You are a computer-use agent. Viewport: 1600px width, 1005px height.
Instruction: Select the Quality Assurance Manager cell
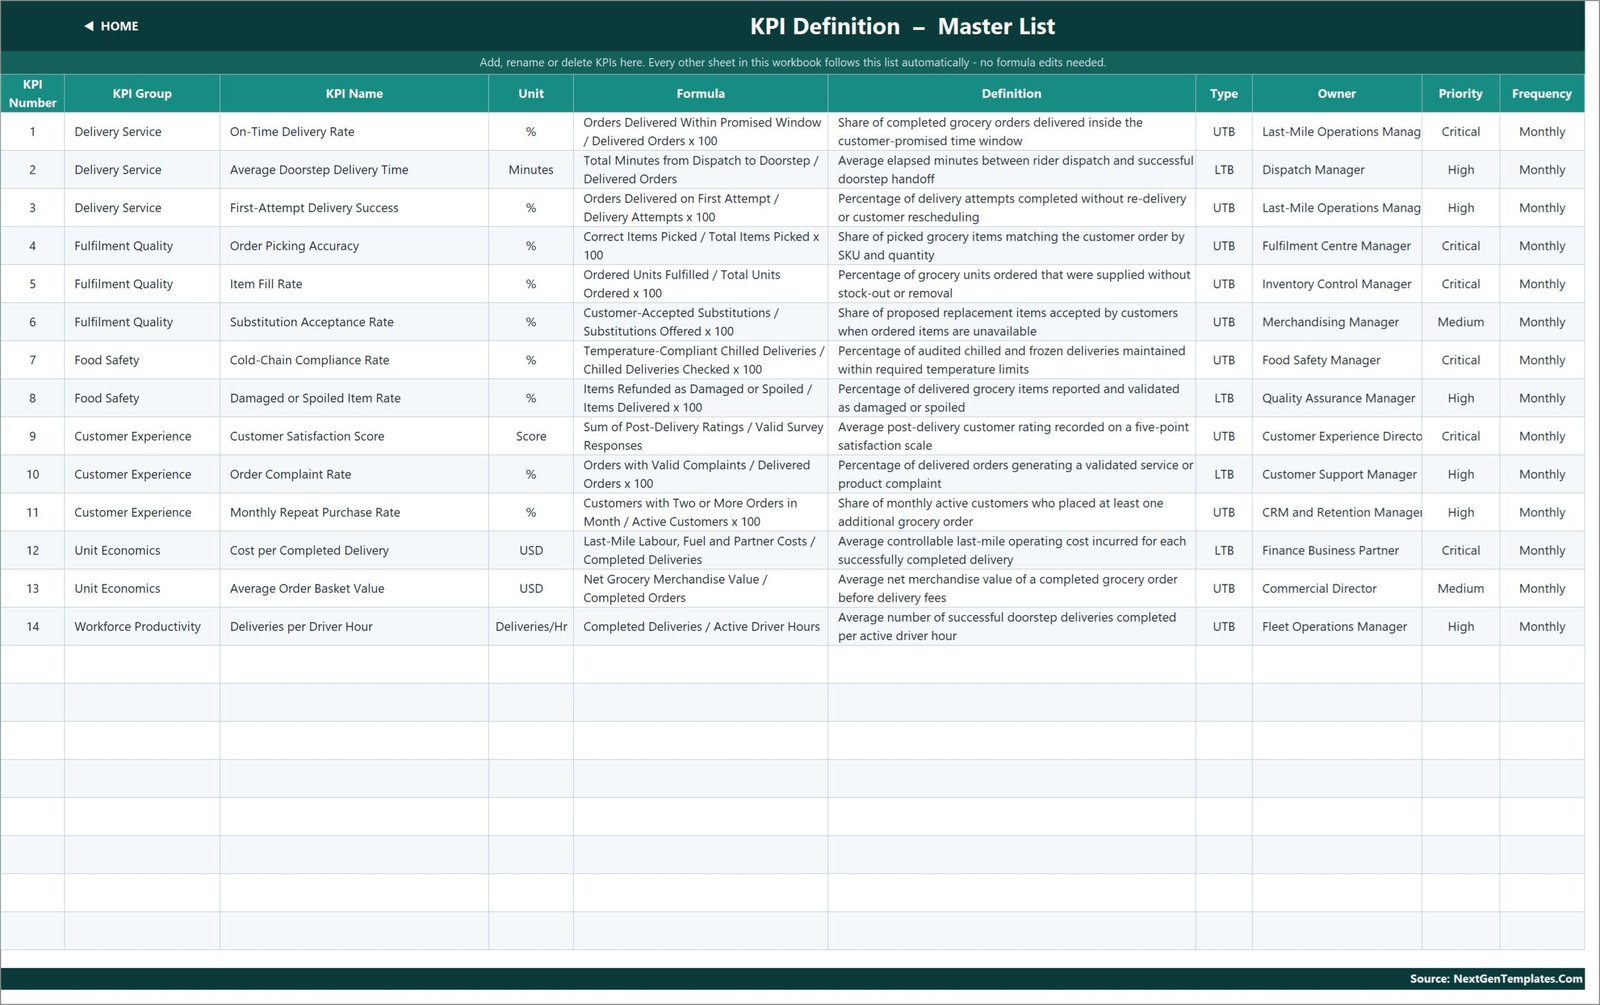coord(1336,398)
